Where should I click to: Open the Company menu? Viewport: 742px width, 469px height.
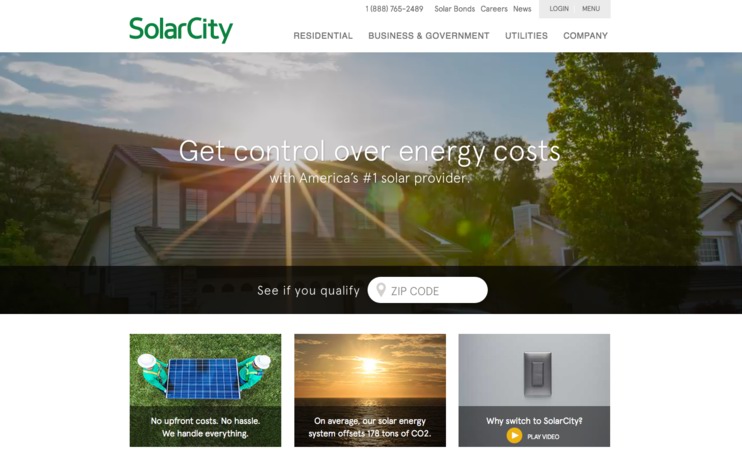click(x=585, y=36)
